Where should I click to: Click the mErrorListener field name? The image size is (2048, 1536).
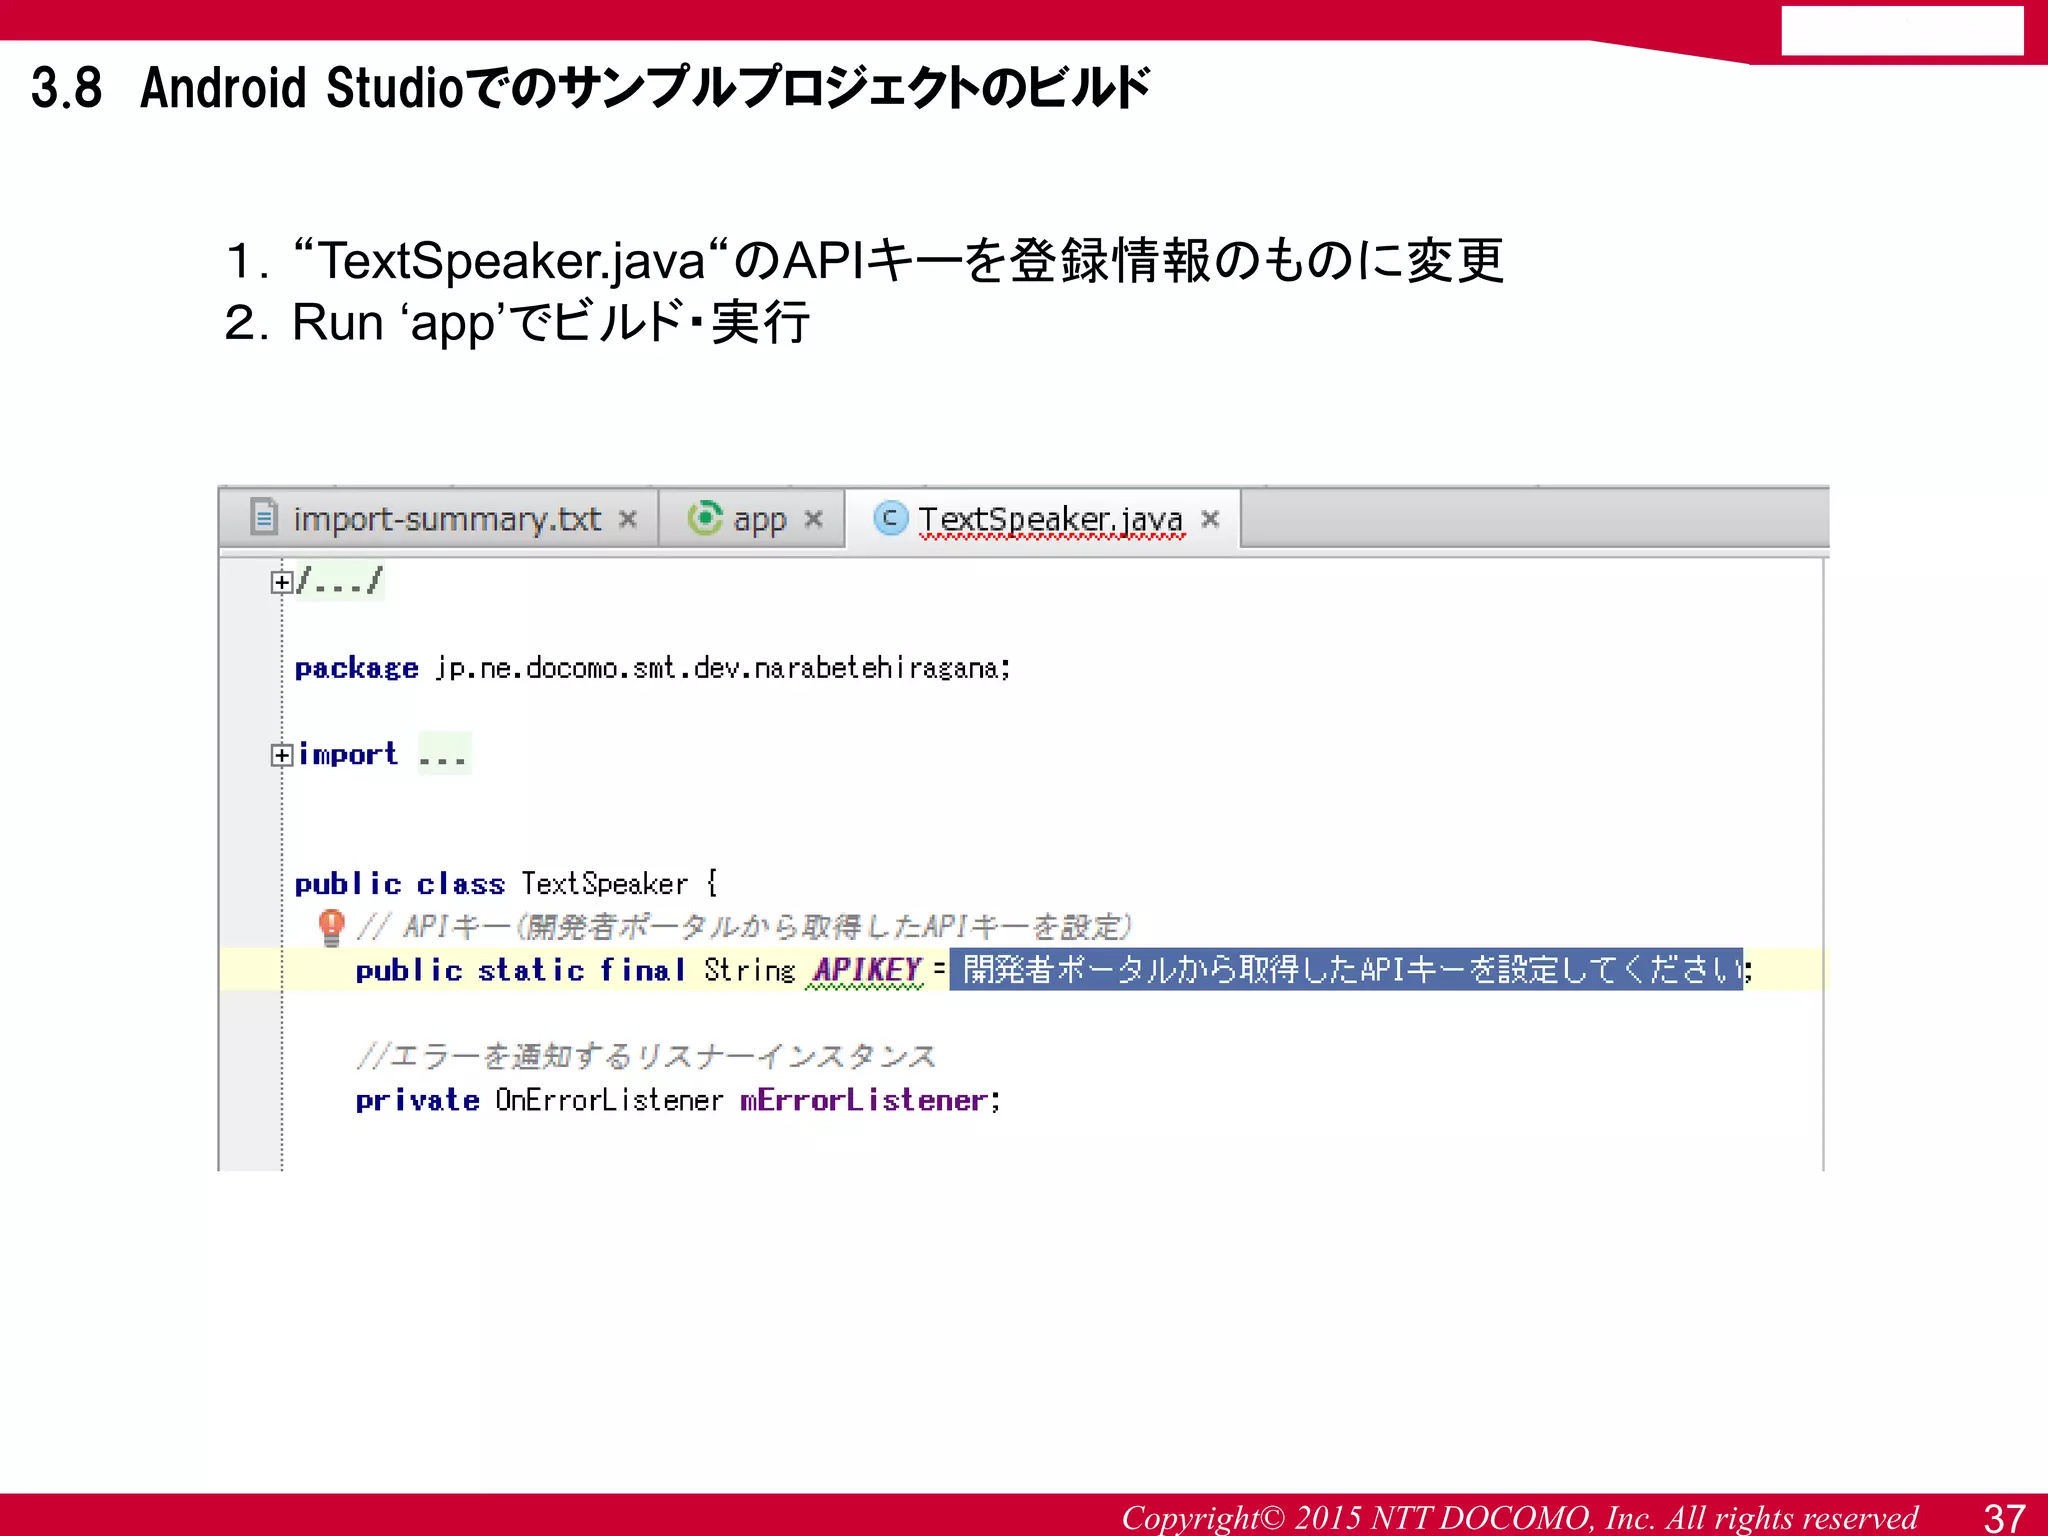[x=864, y=1100]
